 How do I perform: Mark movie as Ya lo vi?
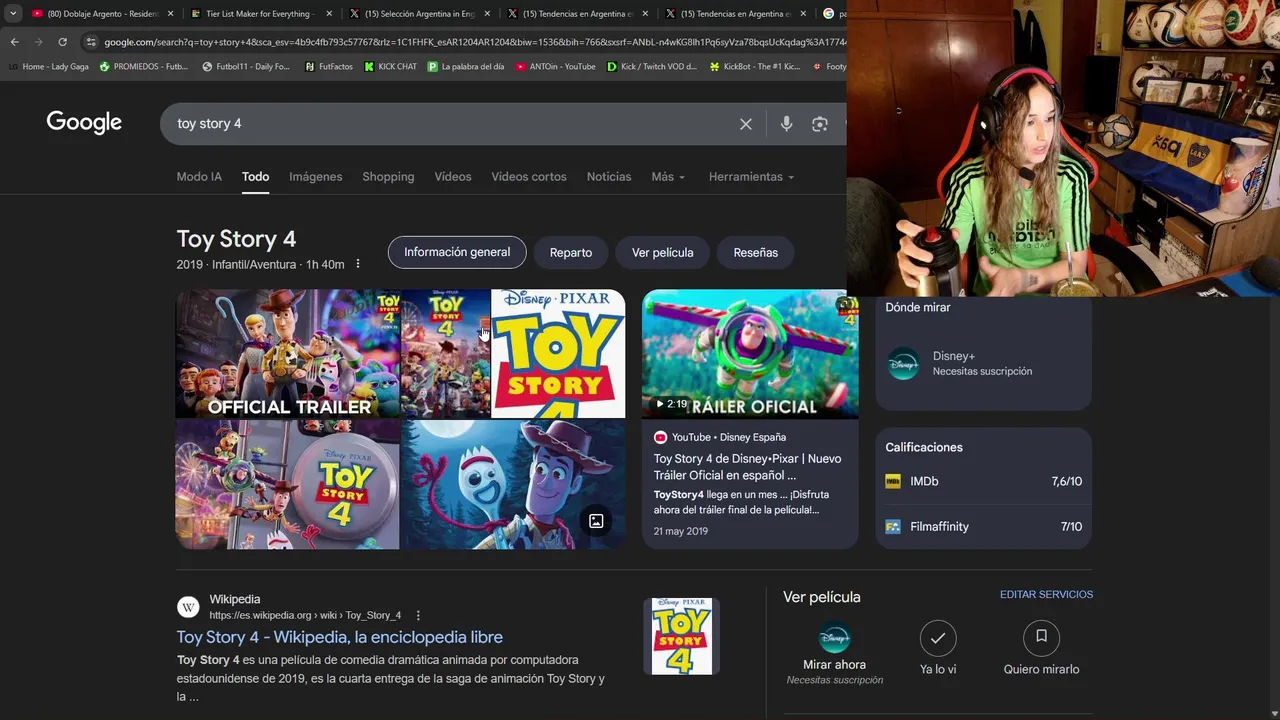(x=938, y=648)
